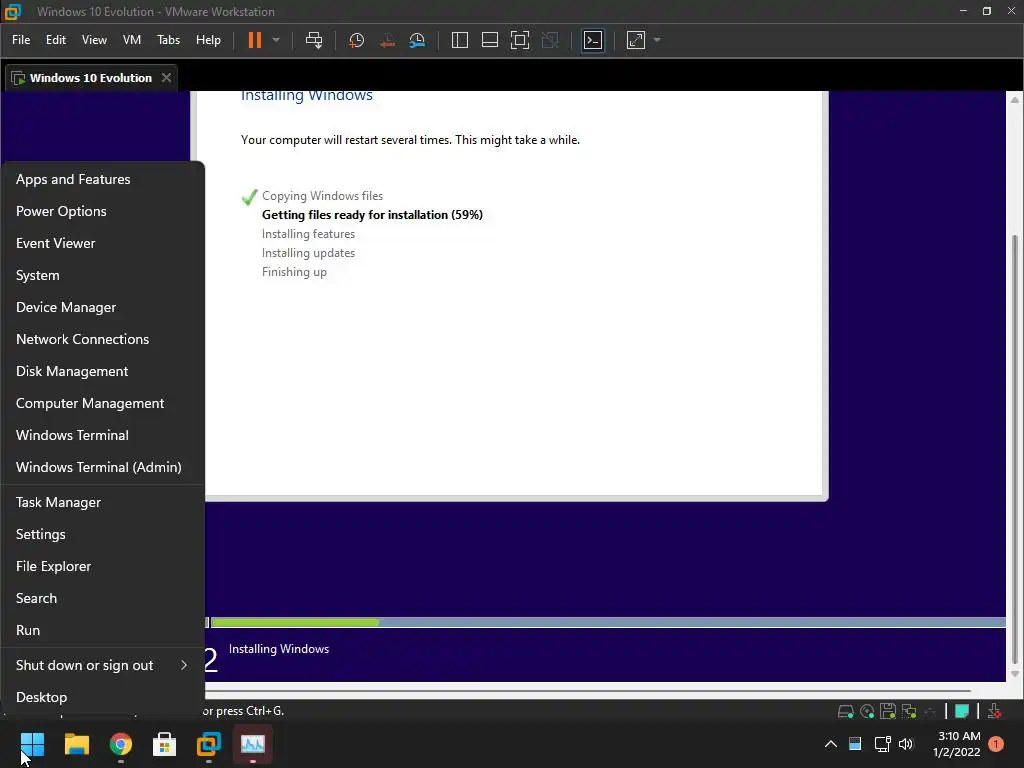
Task: Expand Shut down or sign out submenu
Action: 103,665
